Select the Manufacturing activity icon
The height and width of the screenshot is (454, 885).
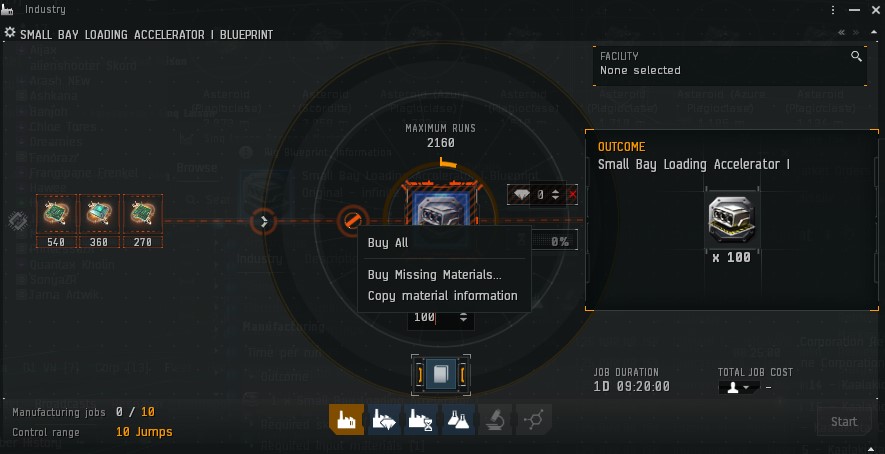pos(346,420)
